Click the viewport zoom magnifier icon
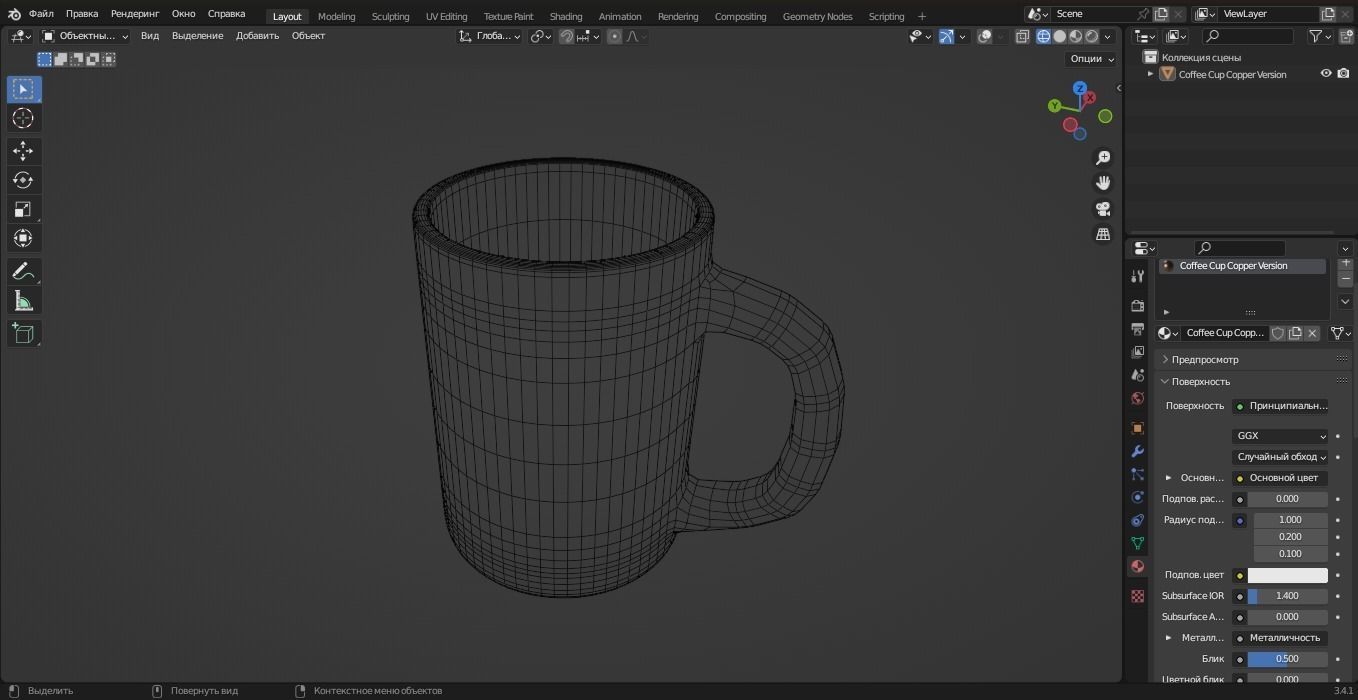This screenshot has width=1358, height=700. [x=1103, y=158]
